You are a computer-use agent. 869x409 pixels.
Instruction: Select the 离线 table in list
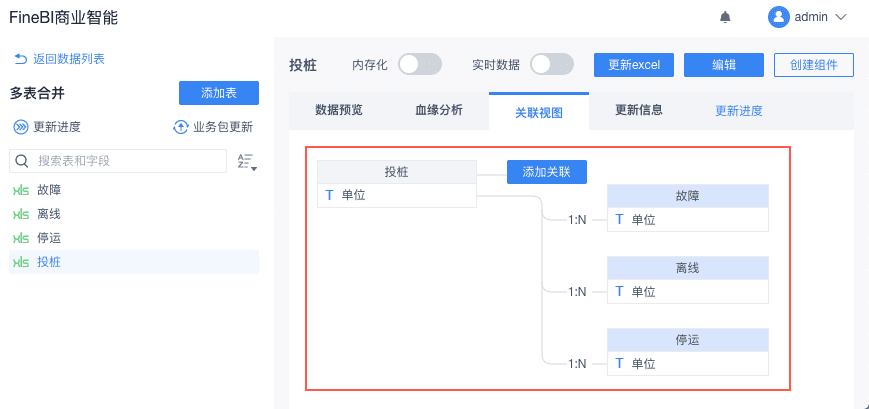coord(49,213)
